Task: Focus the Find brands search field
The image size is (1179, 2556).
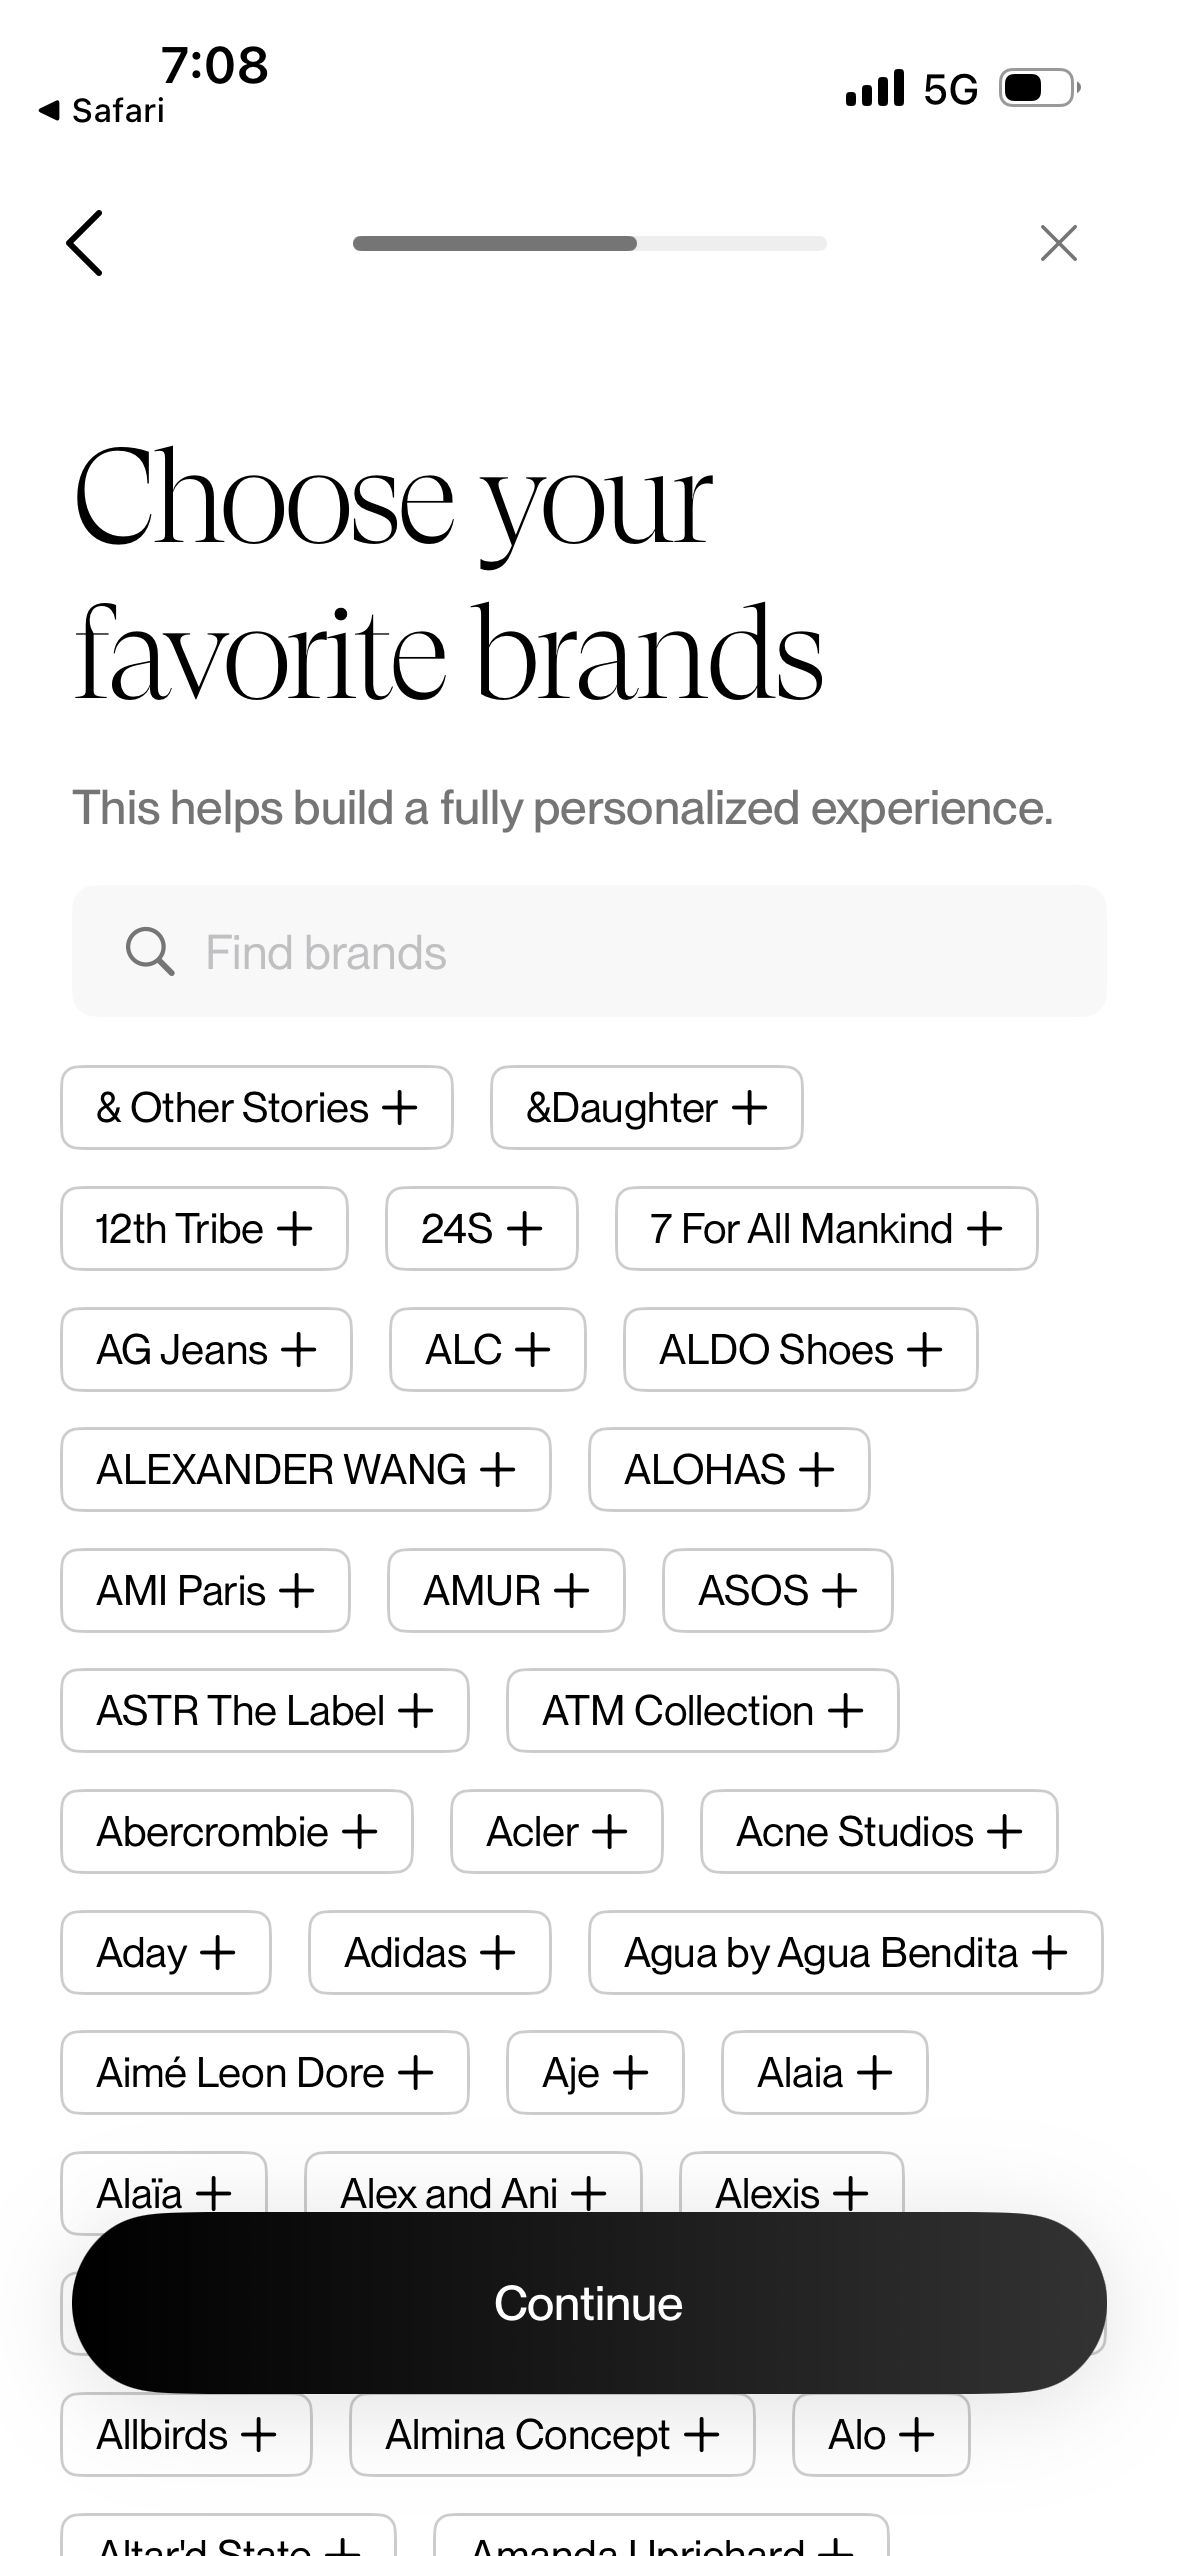Action: point(589,951)
